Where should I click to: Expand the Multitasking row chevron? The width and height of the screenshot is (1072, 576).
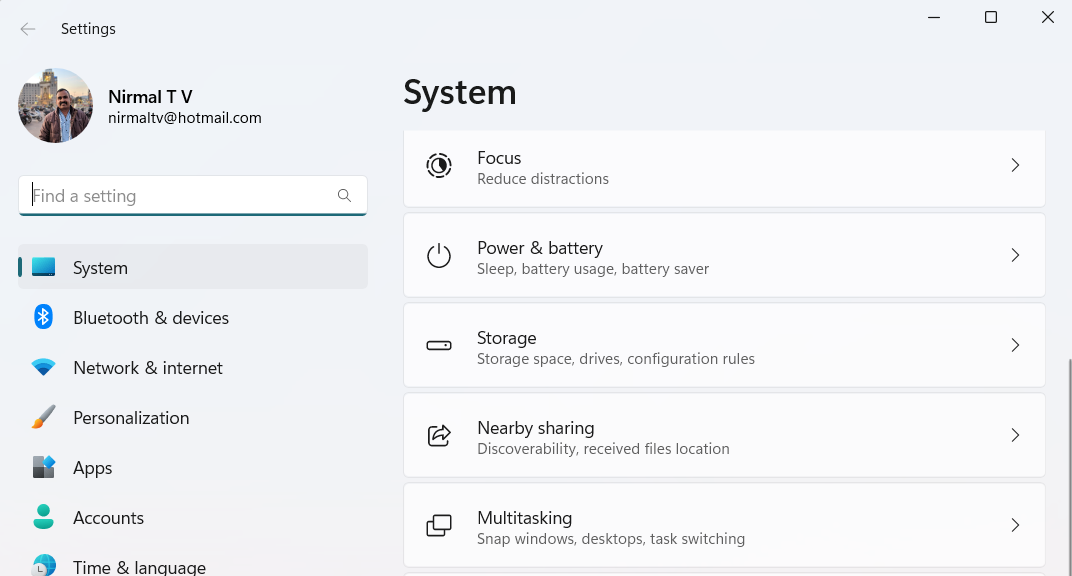point(1015,525)
